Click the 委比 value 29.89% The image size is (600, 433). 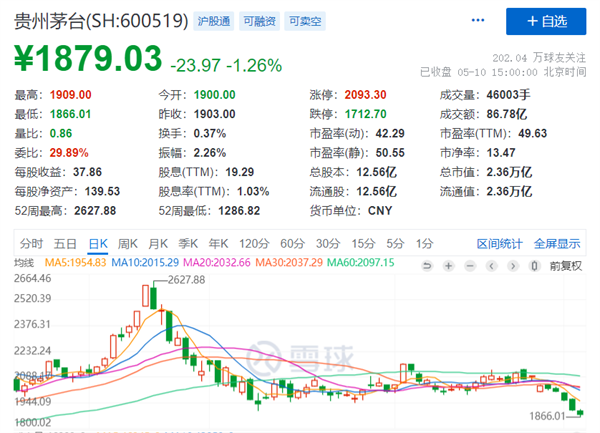(69, 153)
